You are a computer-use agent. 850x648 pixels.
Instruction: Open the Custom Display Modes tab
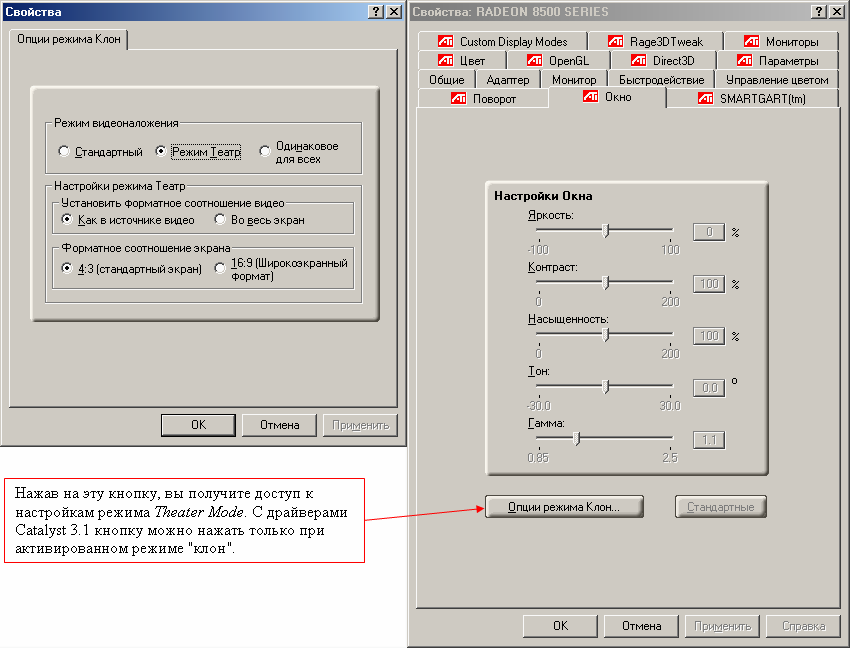(x=503, y=42)
